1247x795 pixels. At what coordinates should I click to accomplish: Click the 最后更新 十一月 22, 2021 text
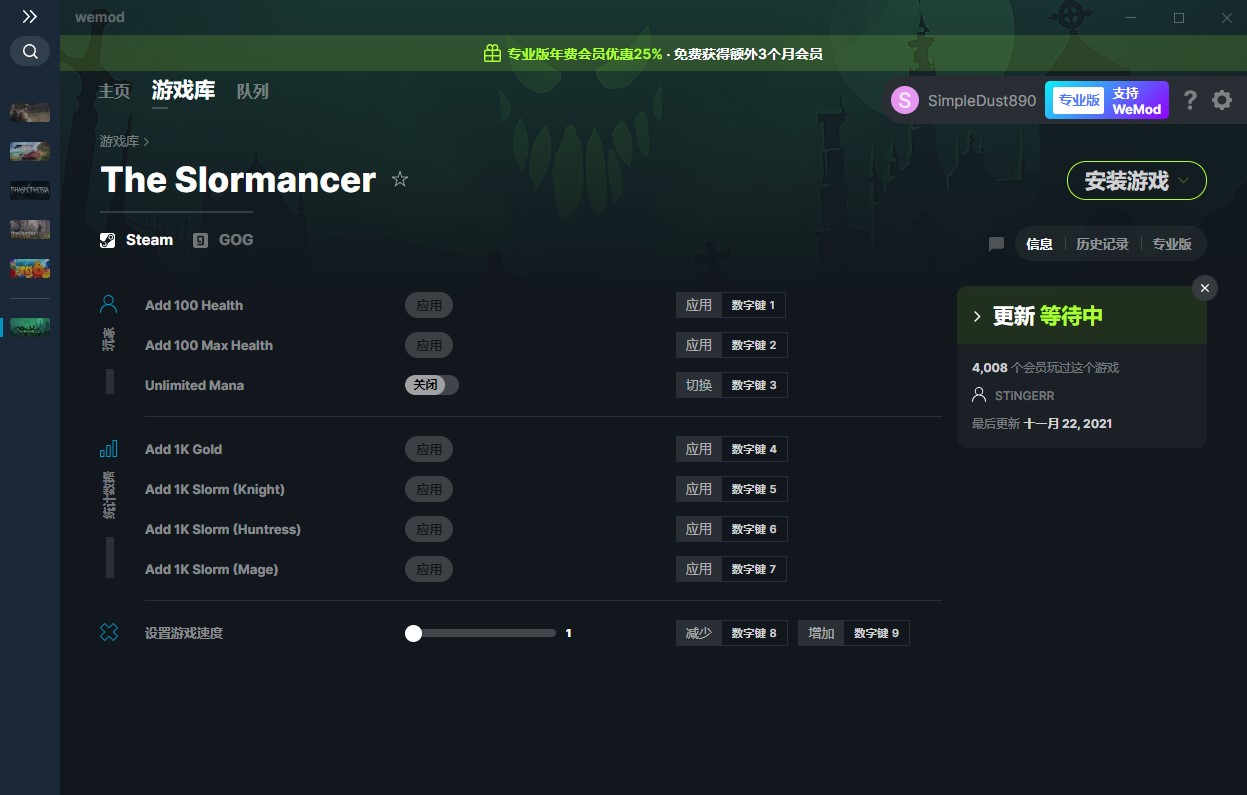(x=1042, y=424)
